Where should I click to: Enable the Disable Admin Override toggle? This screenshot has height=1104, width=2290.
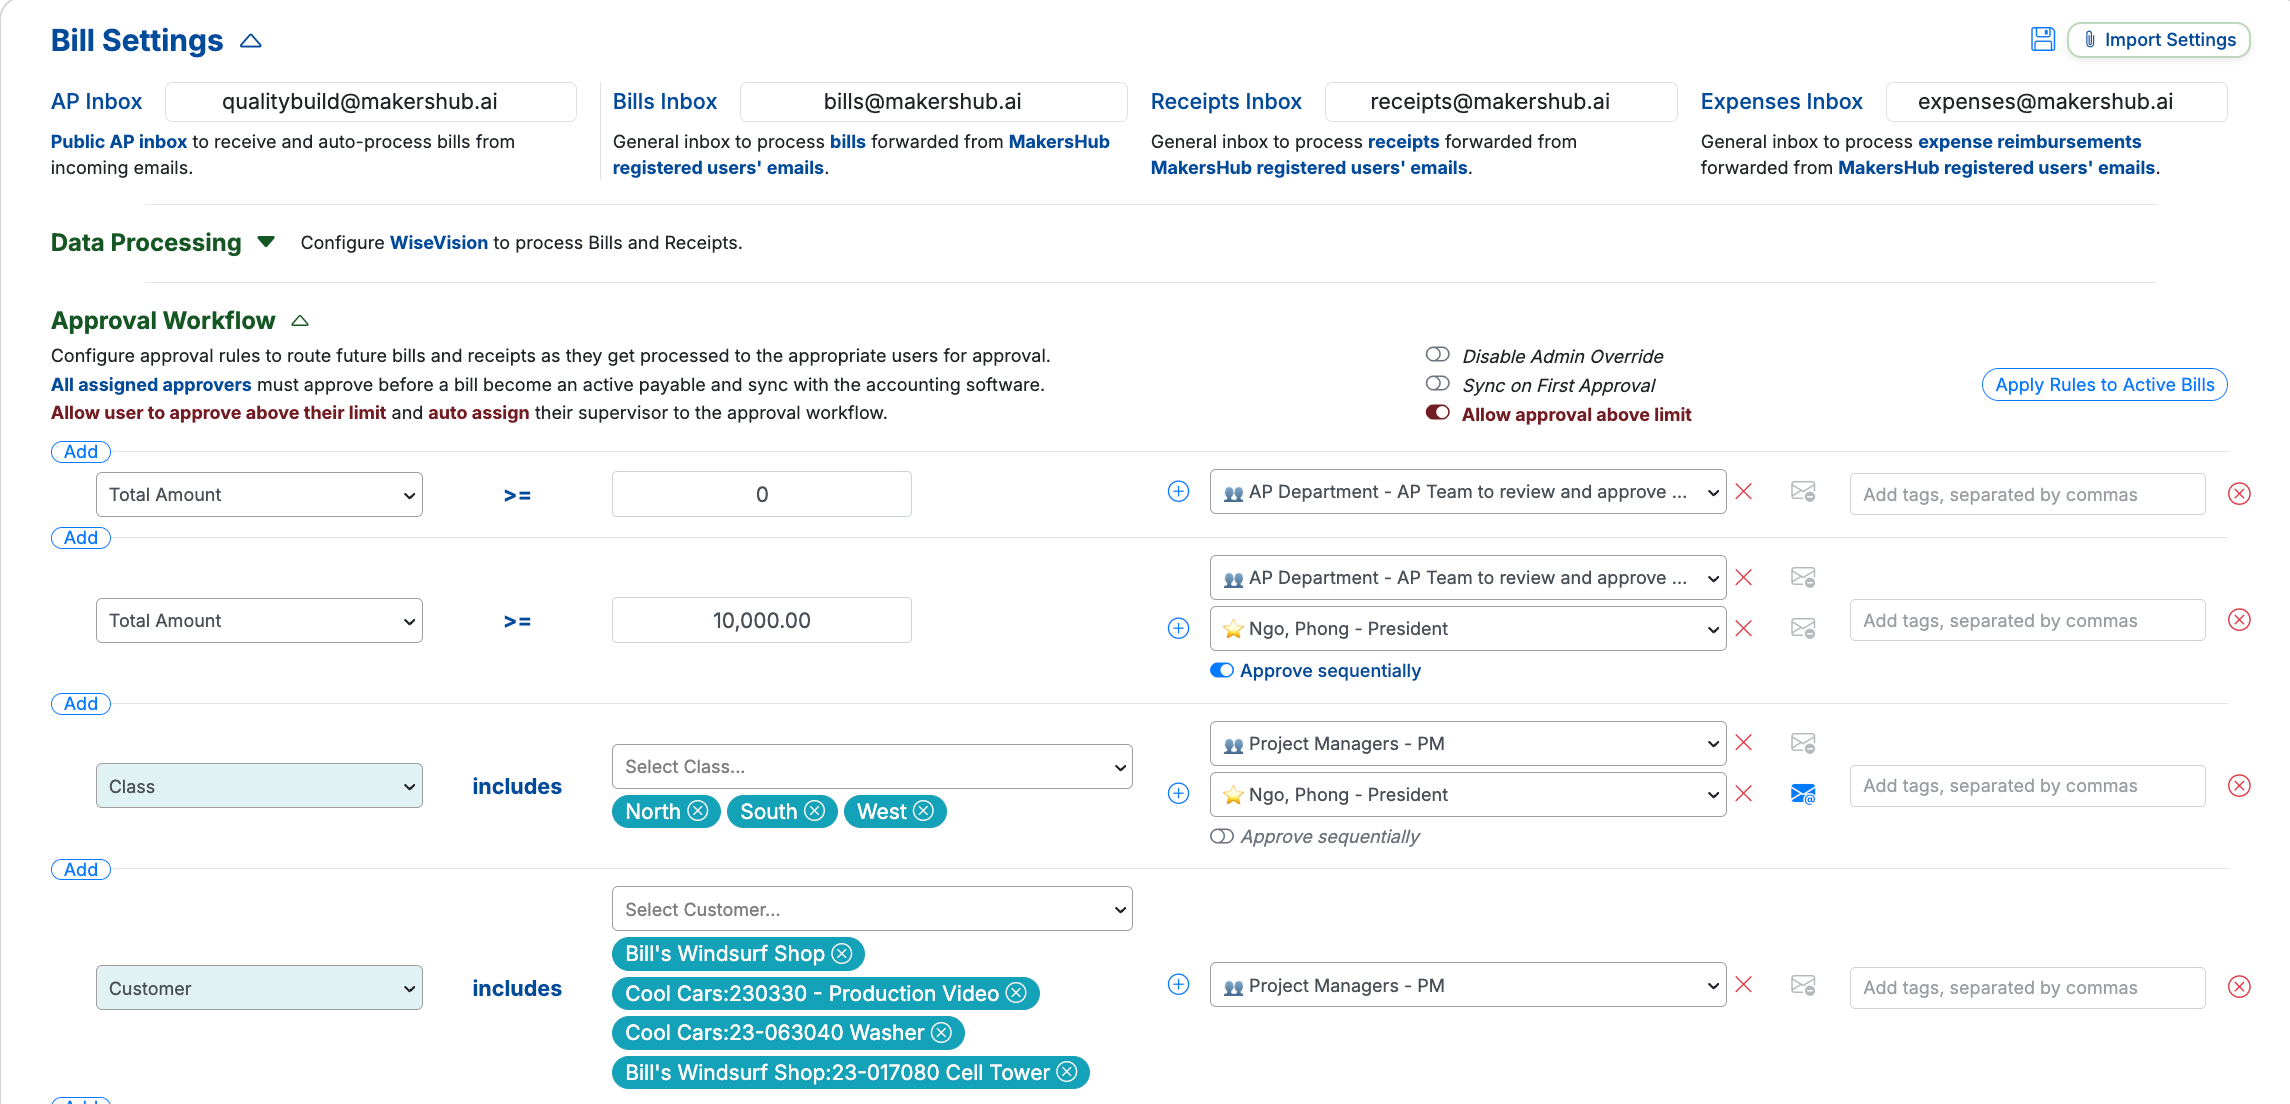pos(1437,354)
